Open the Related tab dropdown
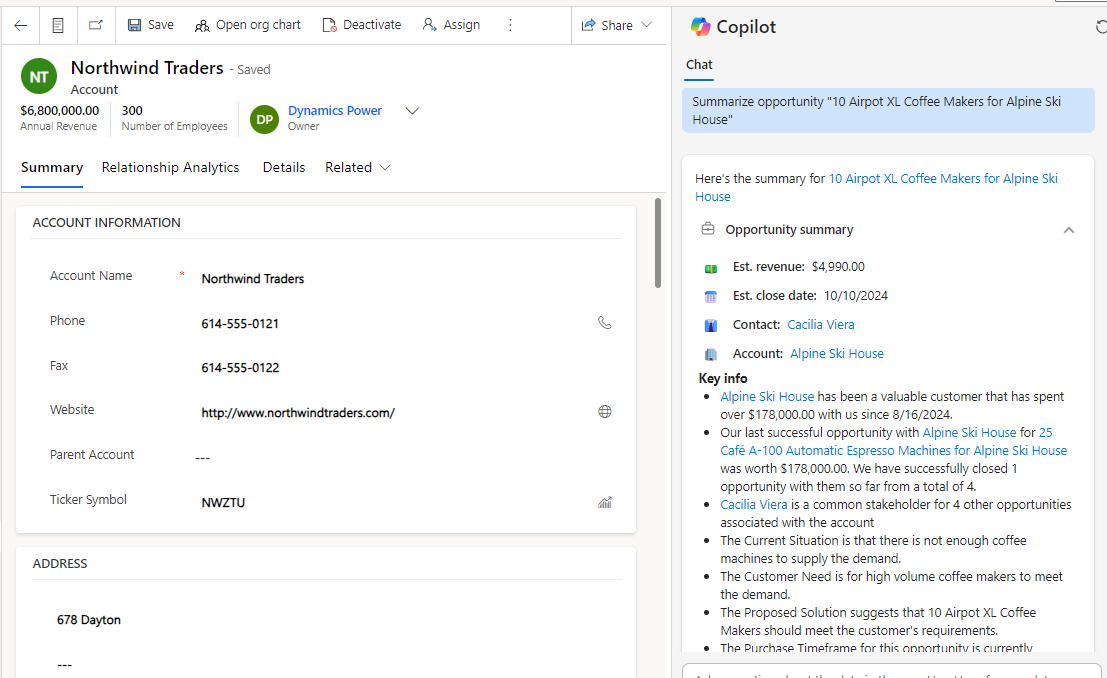 tap(357, 167)
